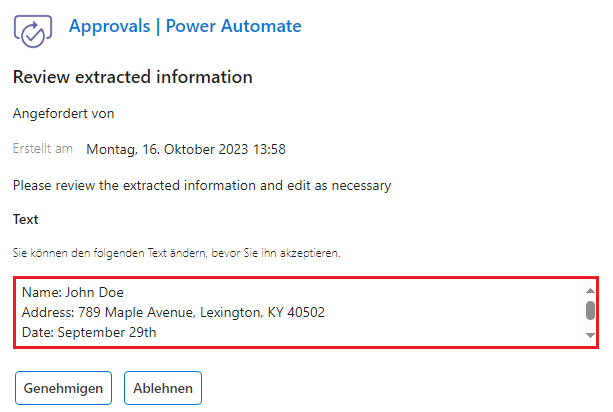Viewport: 613px width, 412px height.
Task: Place cursor on 'John Doe' in text box
Action: 94,292
